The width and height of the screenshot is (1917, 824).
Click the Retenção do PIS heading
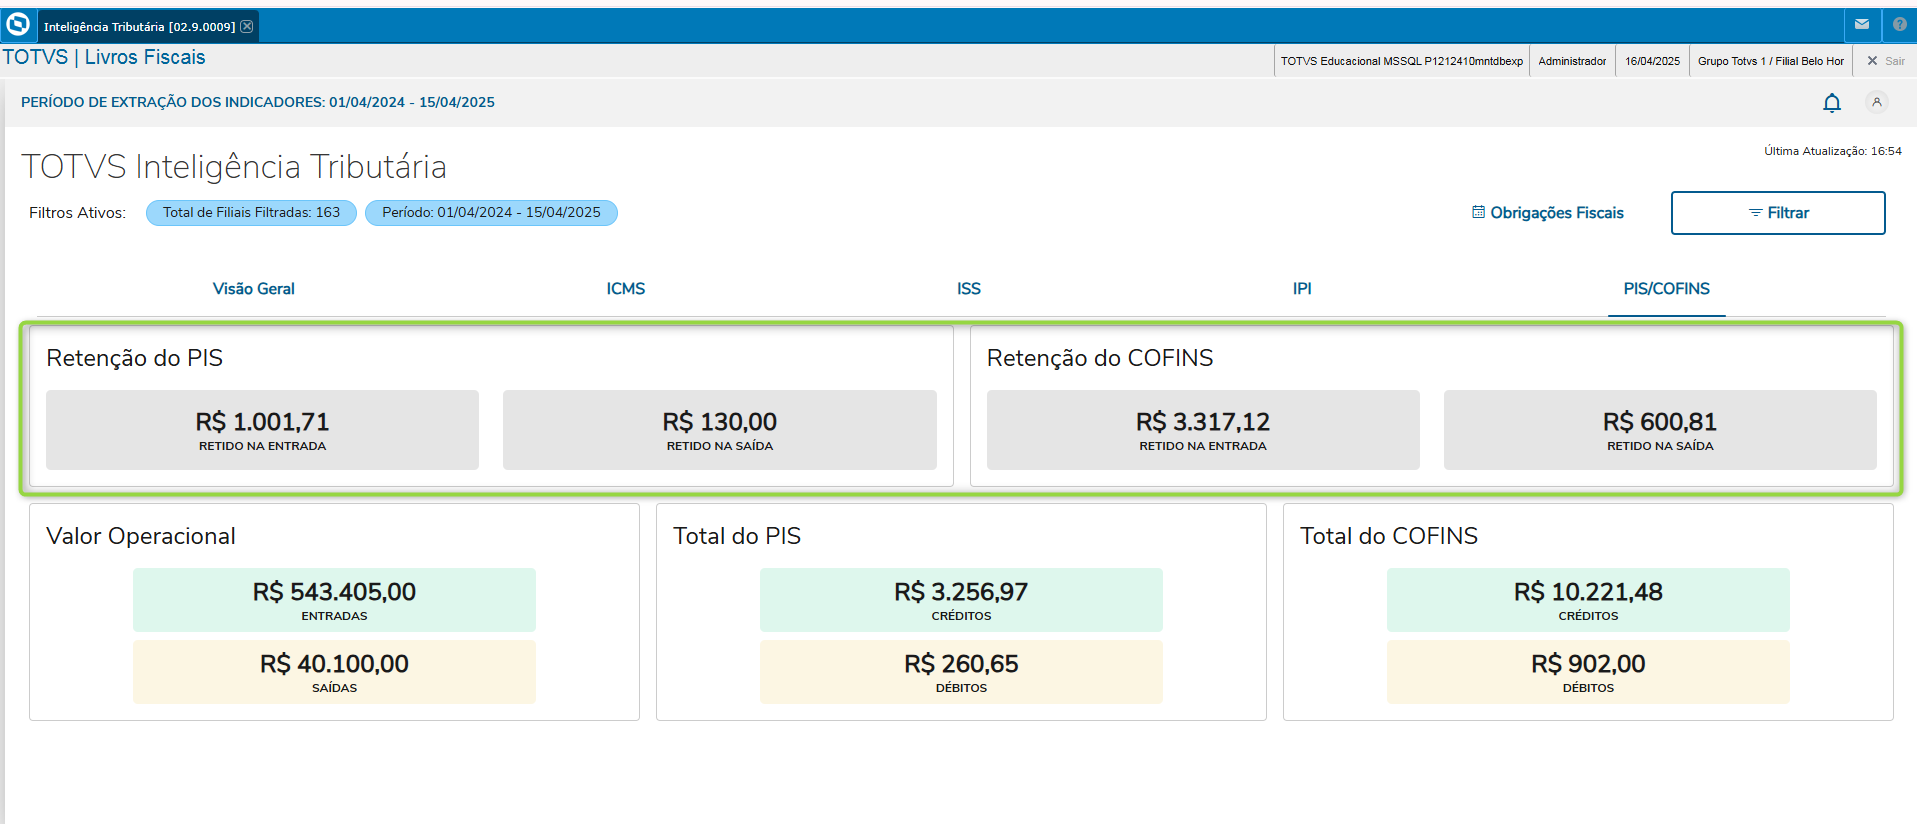tap(135, 358)
